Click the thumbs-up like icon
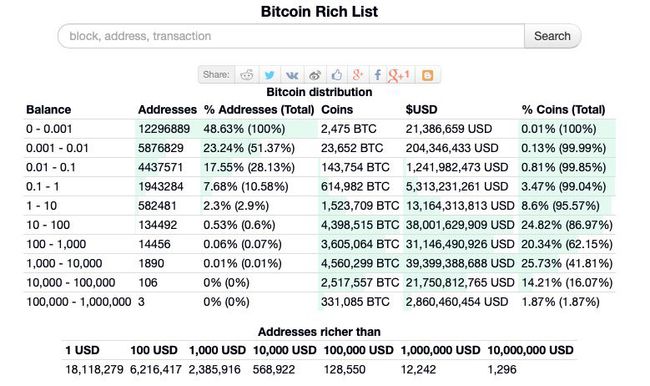Screen dimensions: 650x386 point(337,75)
